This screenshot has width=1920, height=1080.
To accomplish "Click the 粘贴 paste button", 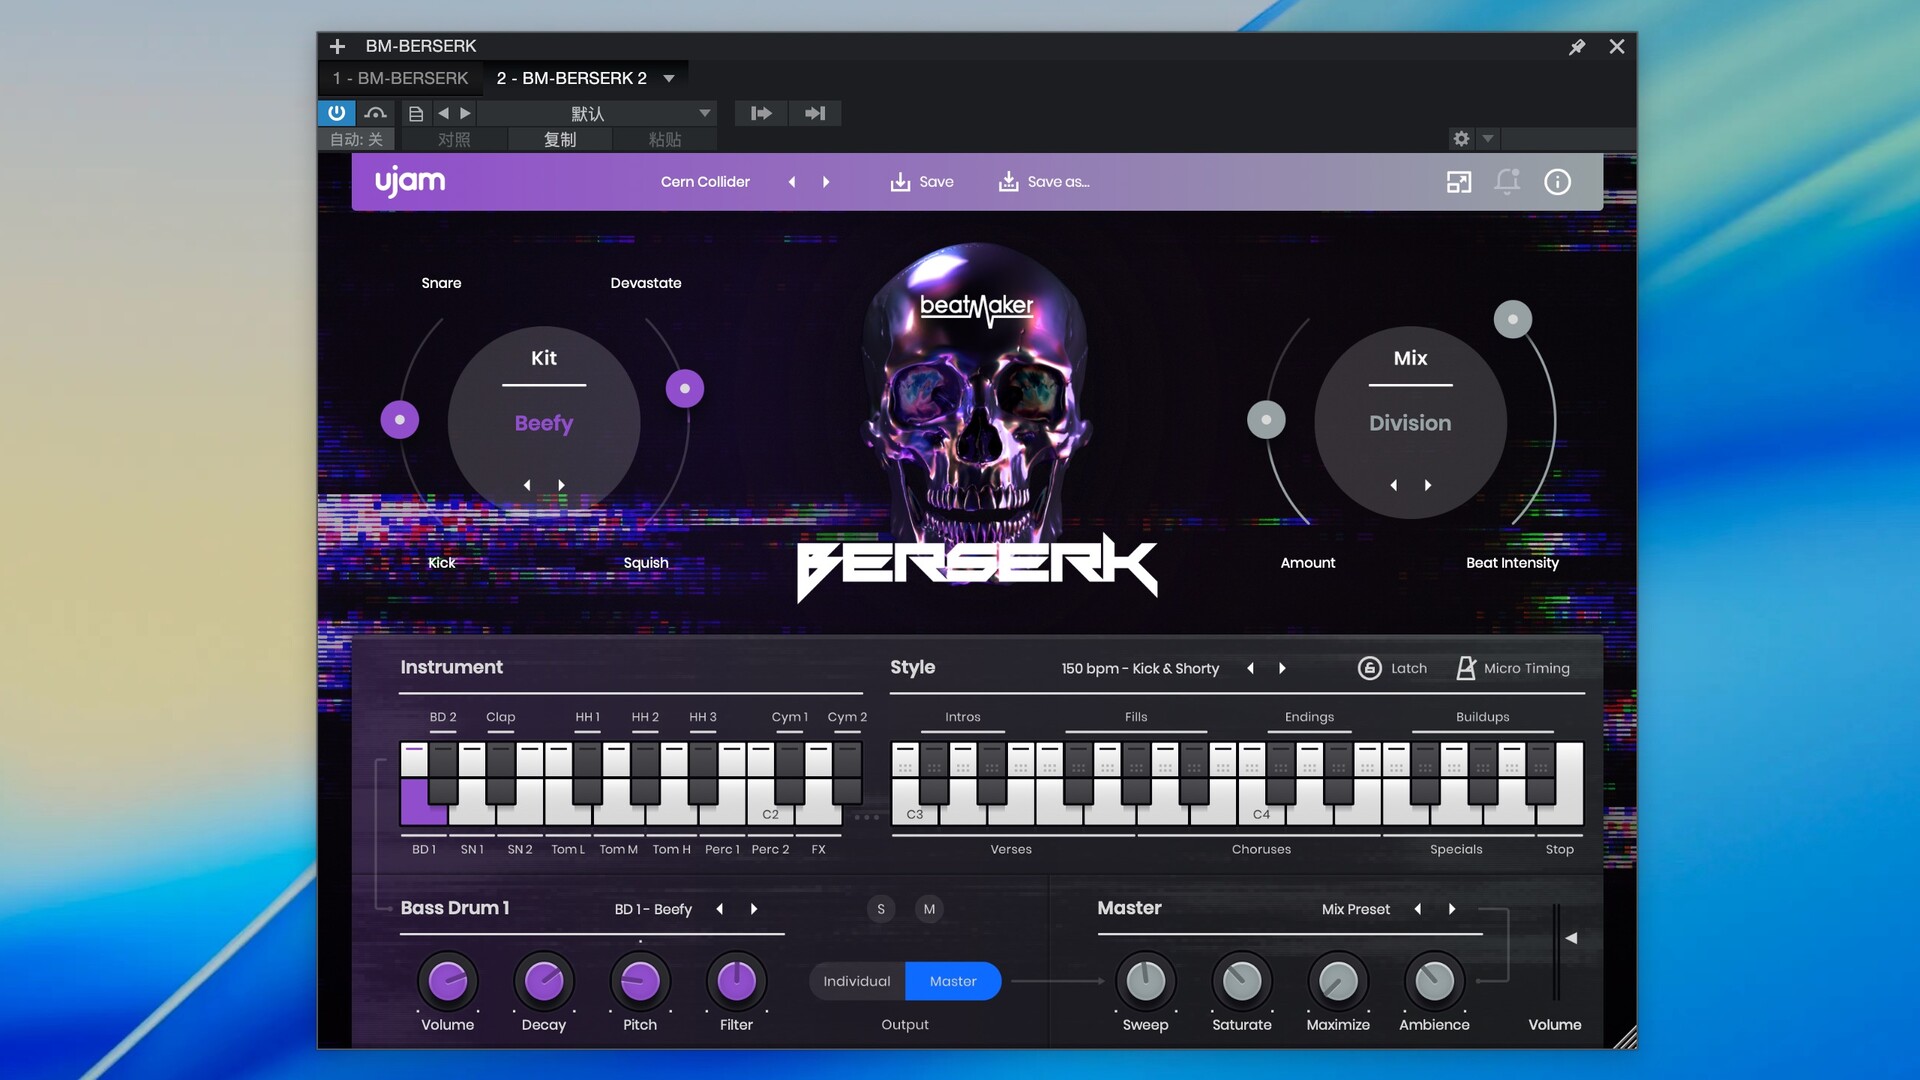I will (x=665, y=139).
